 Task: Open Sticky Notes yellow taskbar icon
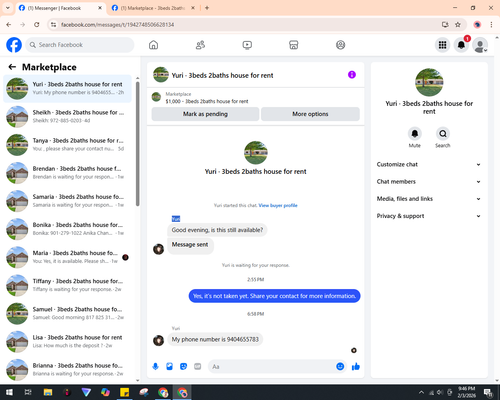[125, 392]
